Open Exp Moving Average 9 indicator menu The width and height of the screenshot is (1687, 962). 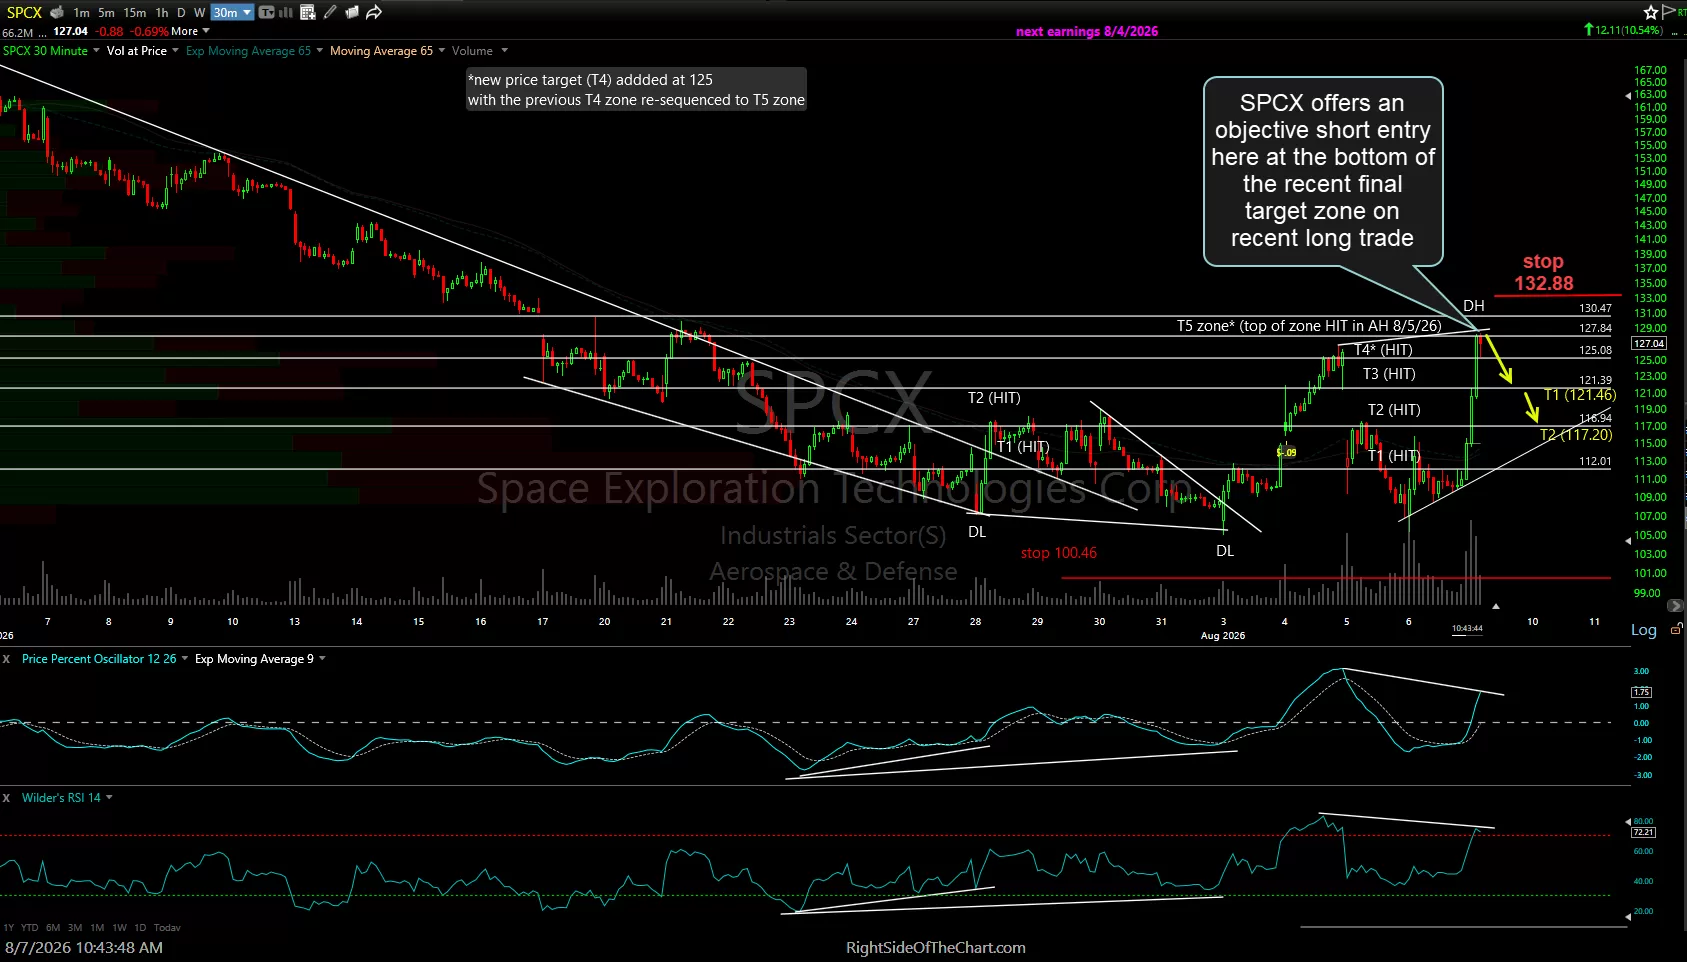260,659
